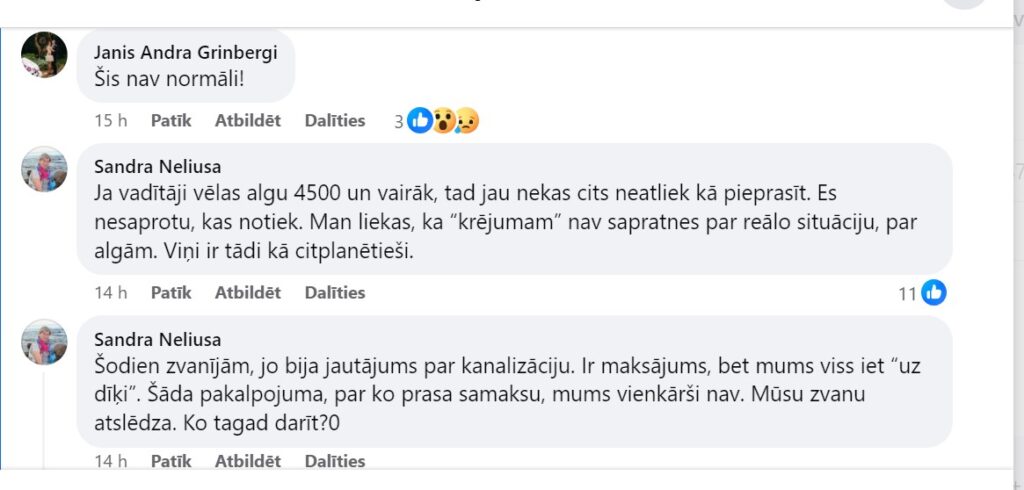Reply to comment about 'krējumam'
This screenshot has height=490, width=1024.
(x=248, y=293)
